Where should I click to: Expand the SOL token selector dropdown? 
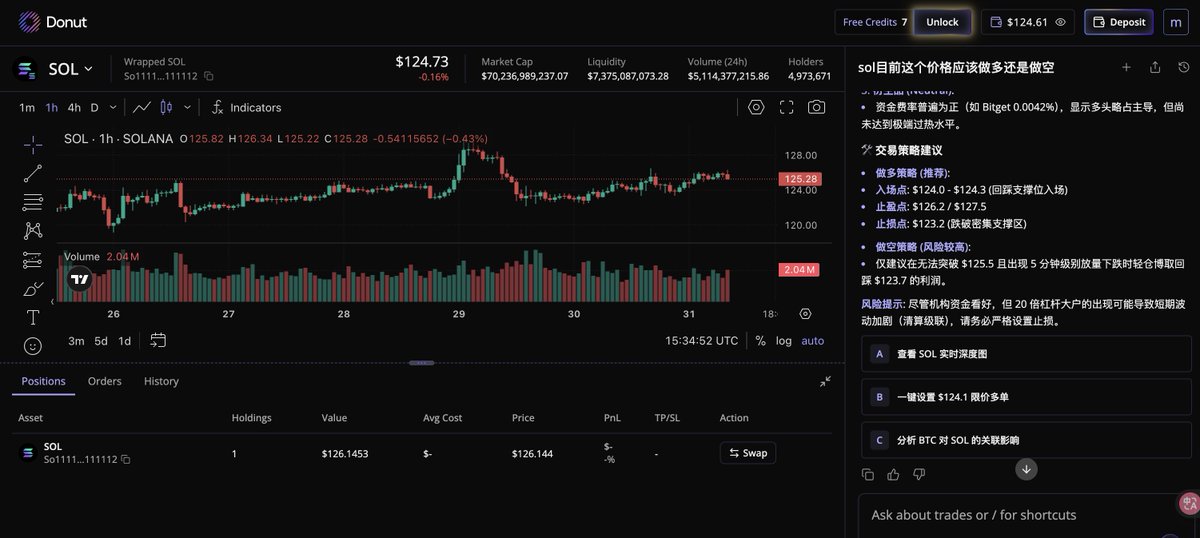point(88,69)
